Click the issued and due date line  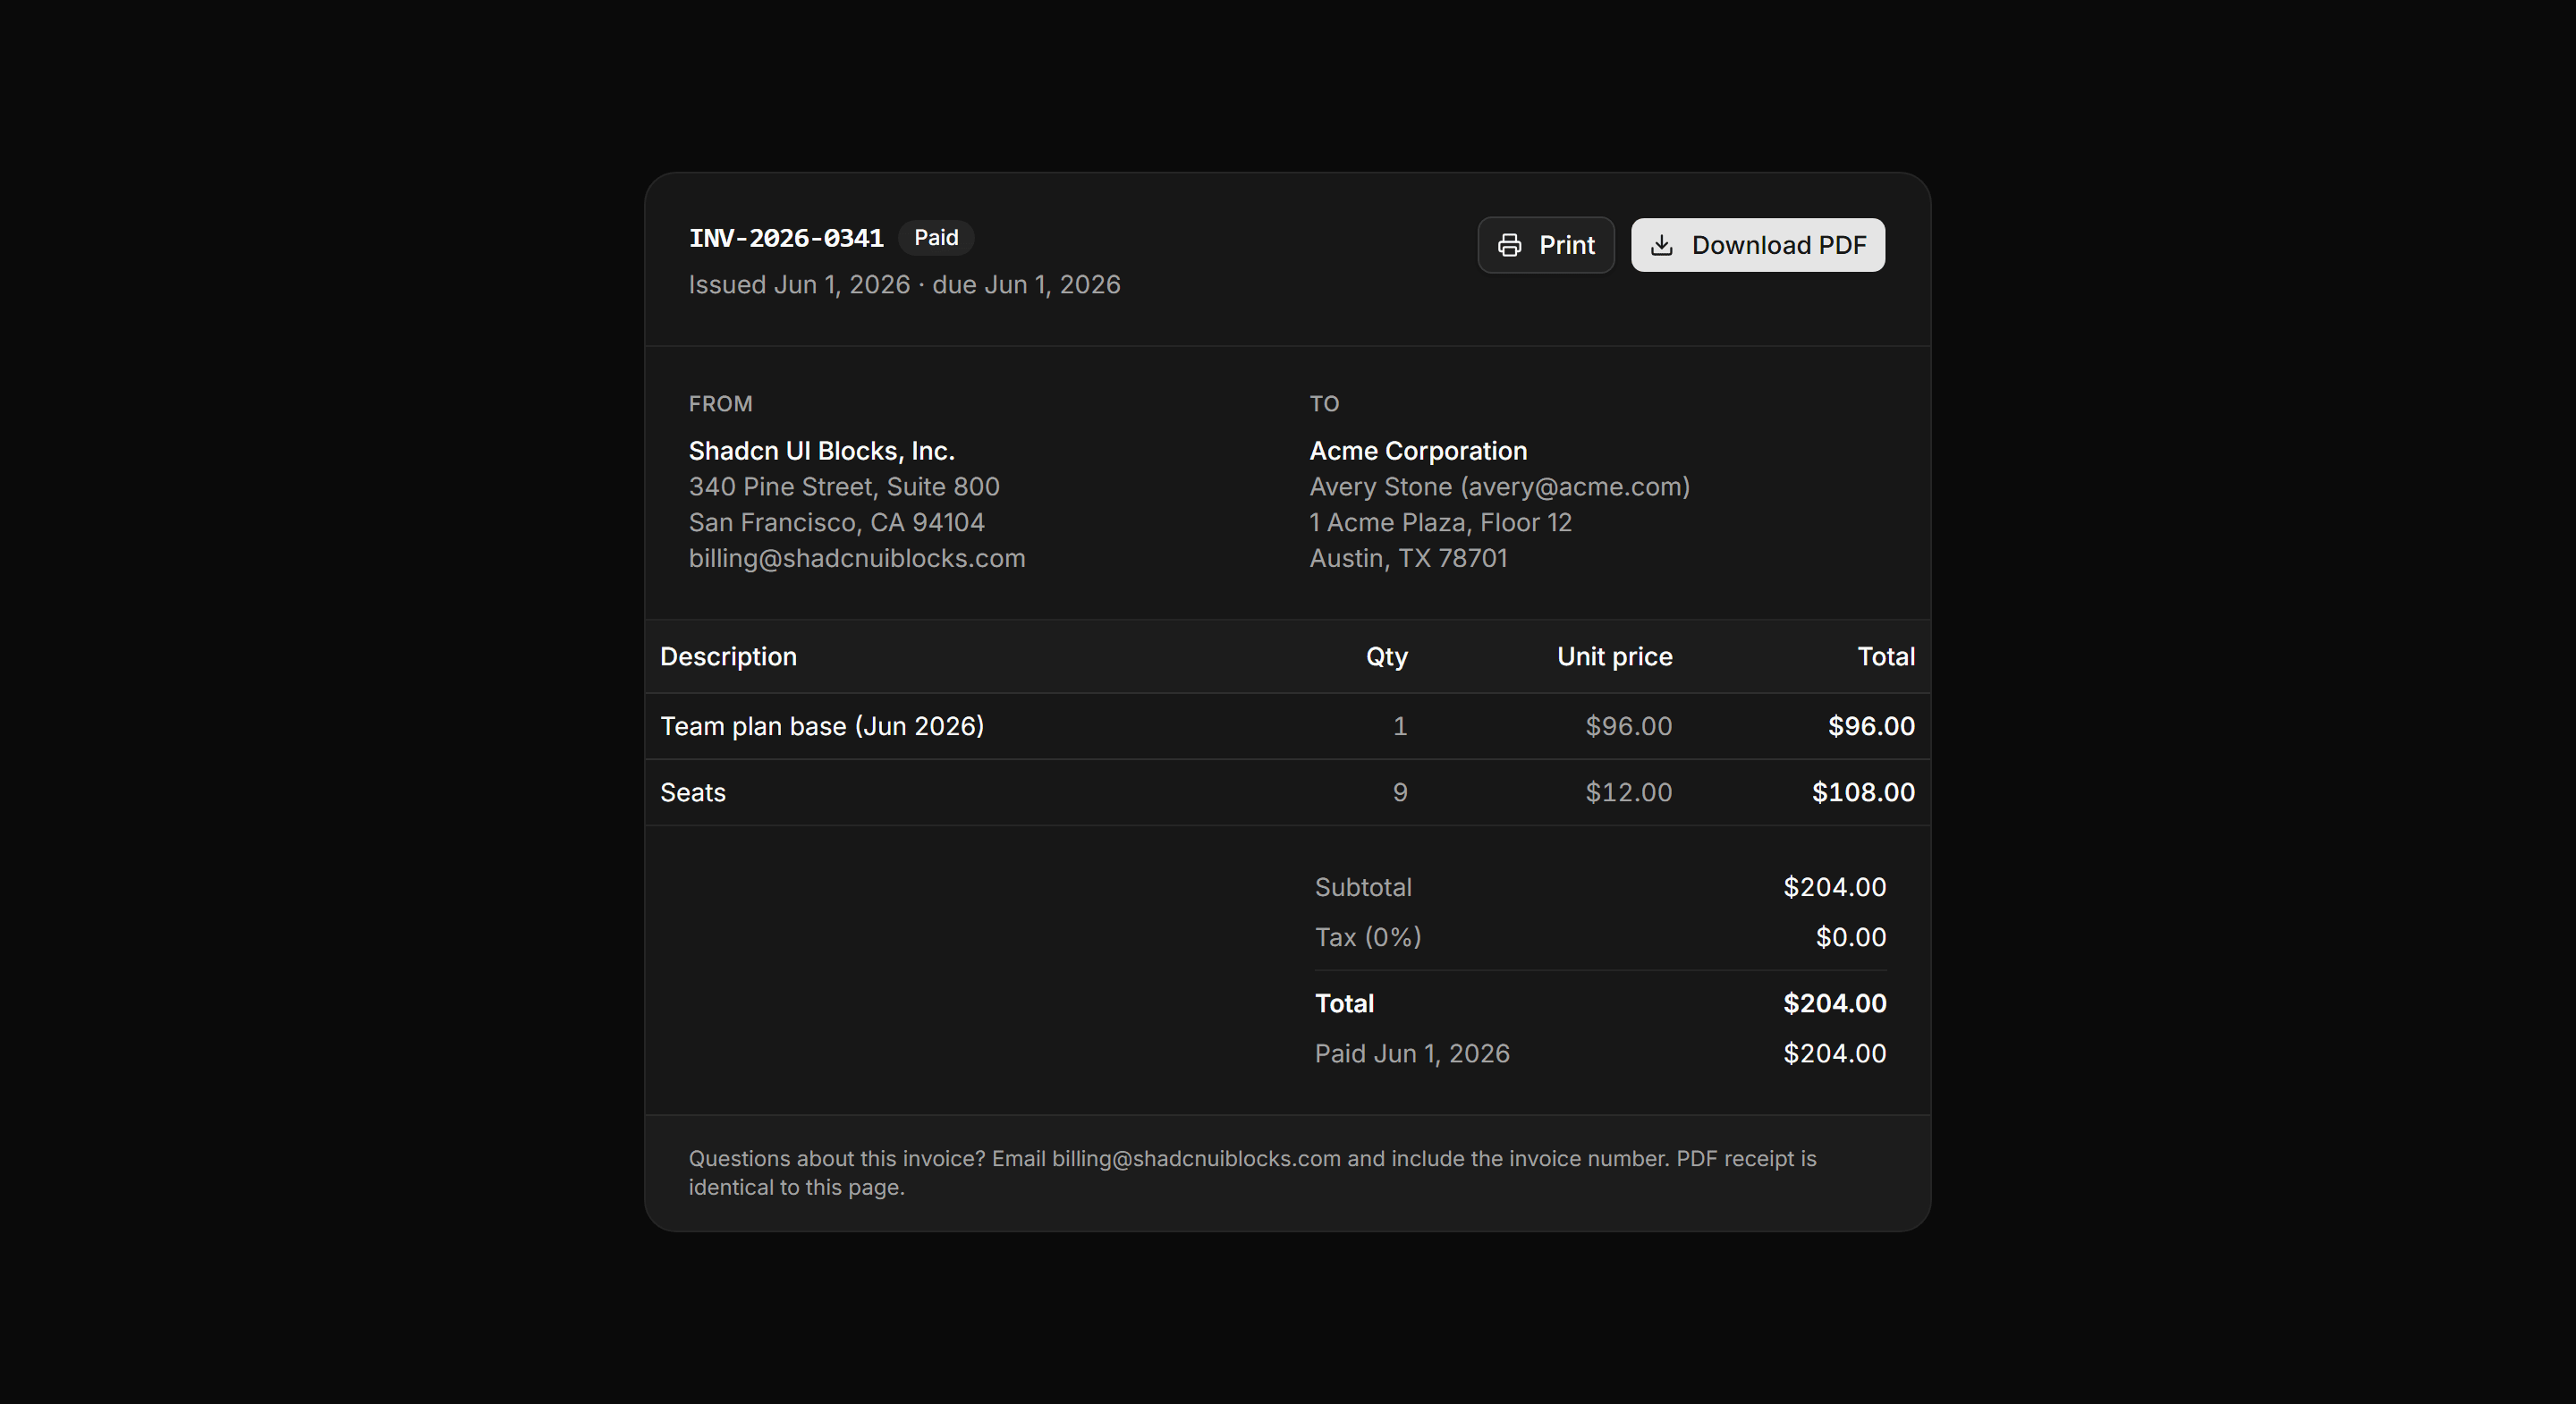904,285
